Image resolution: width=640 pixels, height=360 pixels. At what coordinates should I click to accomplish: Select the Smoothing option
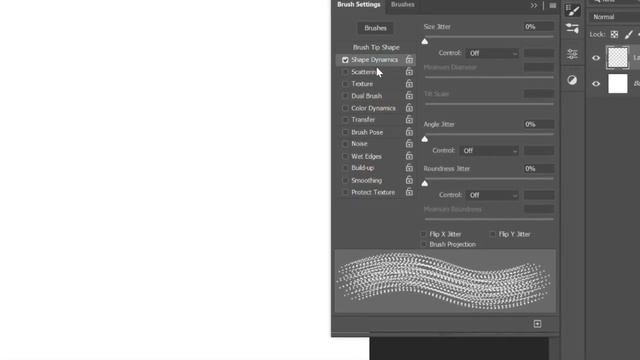(x=367, y=180)
